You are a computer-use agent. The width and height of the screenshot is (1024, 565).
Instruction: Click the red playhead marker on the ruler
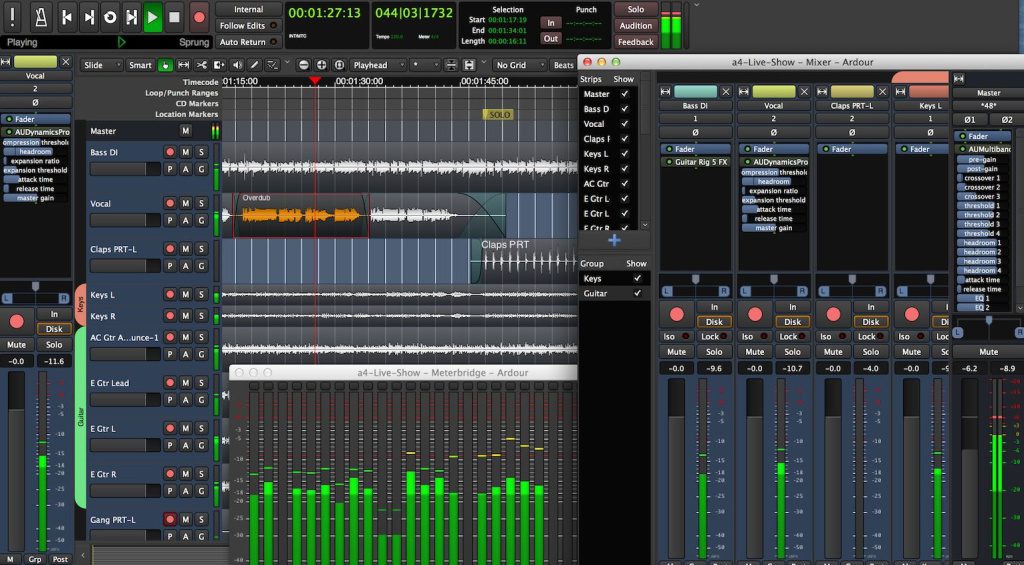pyautogui.click(x=315, y=80)
